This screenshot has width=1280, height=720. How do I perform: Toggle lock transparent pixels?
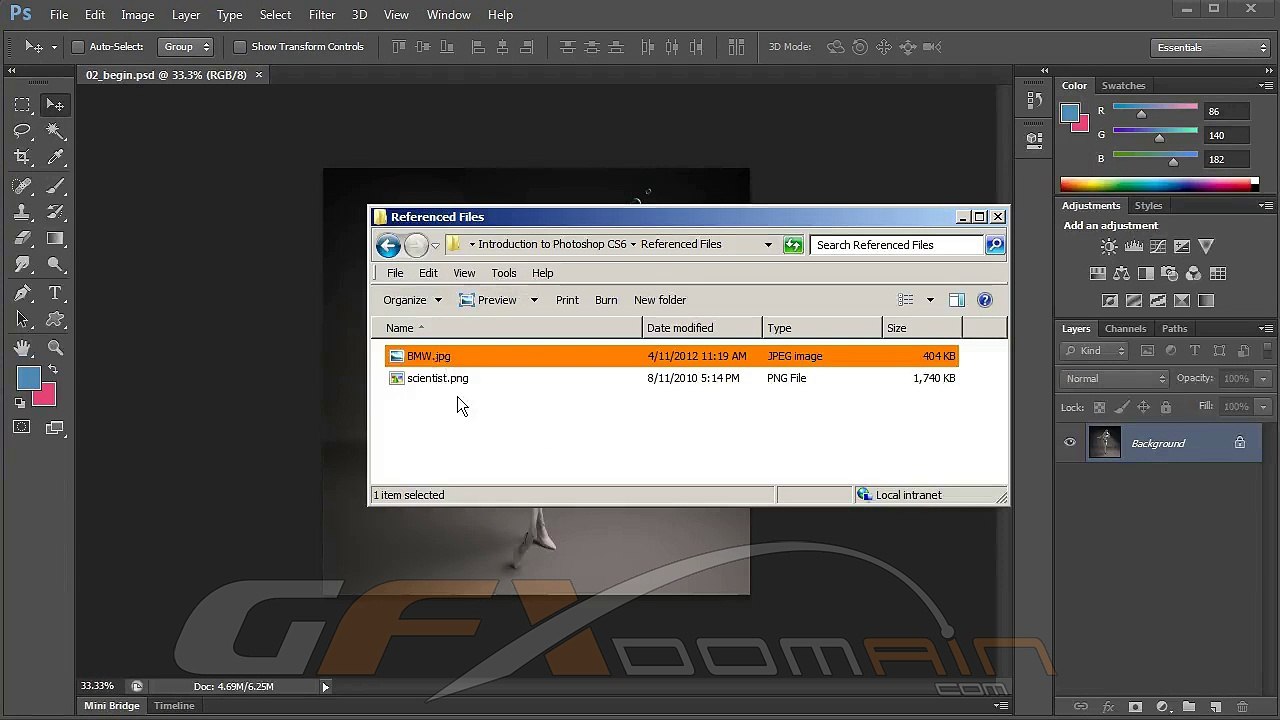[x=1099, y=407]
